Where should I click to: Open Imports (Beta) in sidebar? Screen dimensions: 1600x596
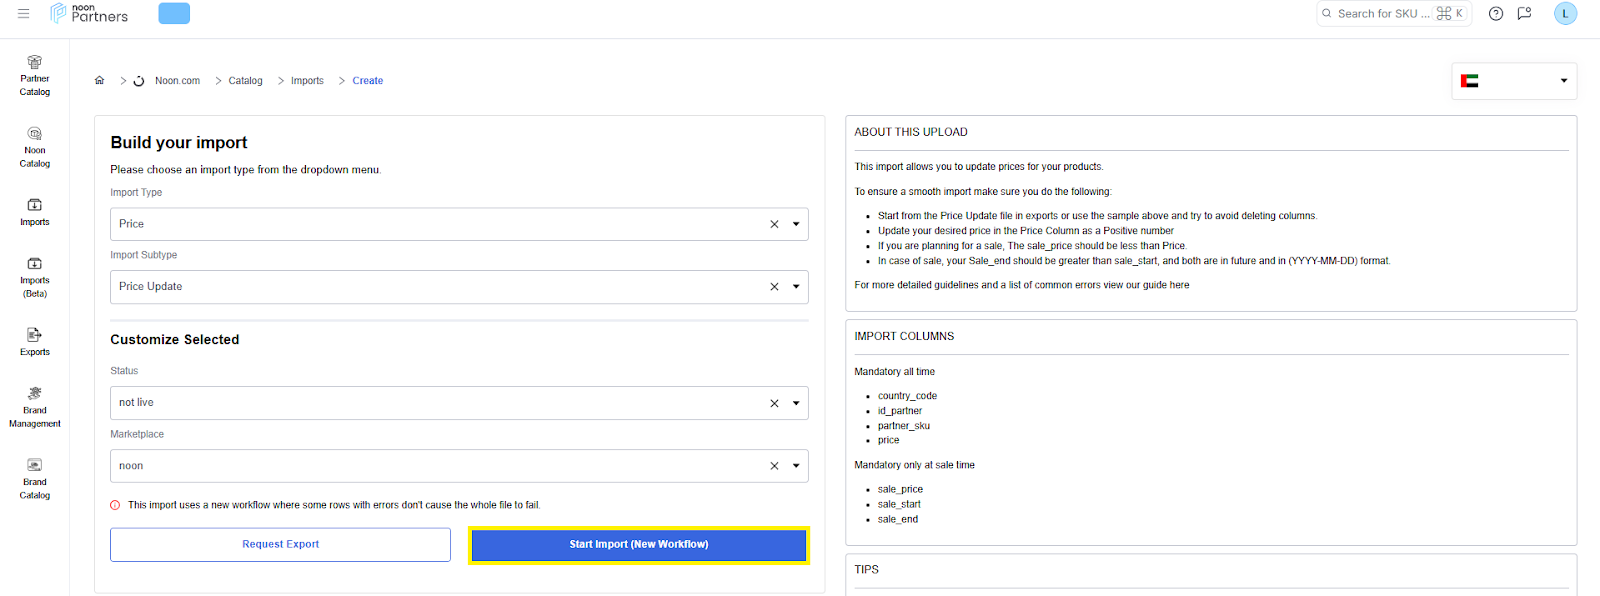34,278
